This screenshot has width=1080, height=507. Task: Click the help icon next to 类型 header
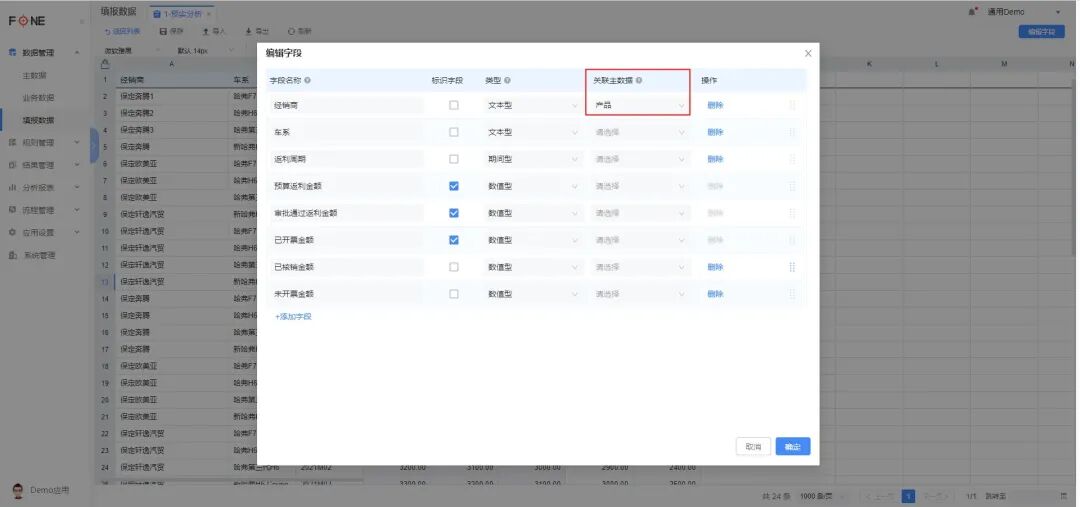click(x=507, y=81)
